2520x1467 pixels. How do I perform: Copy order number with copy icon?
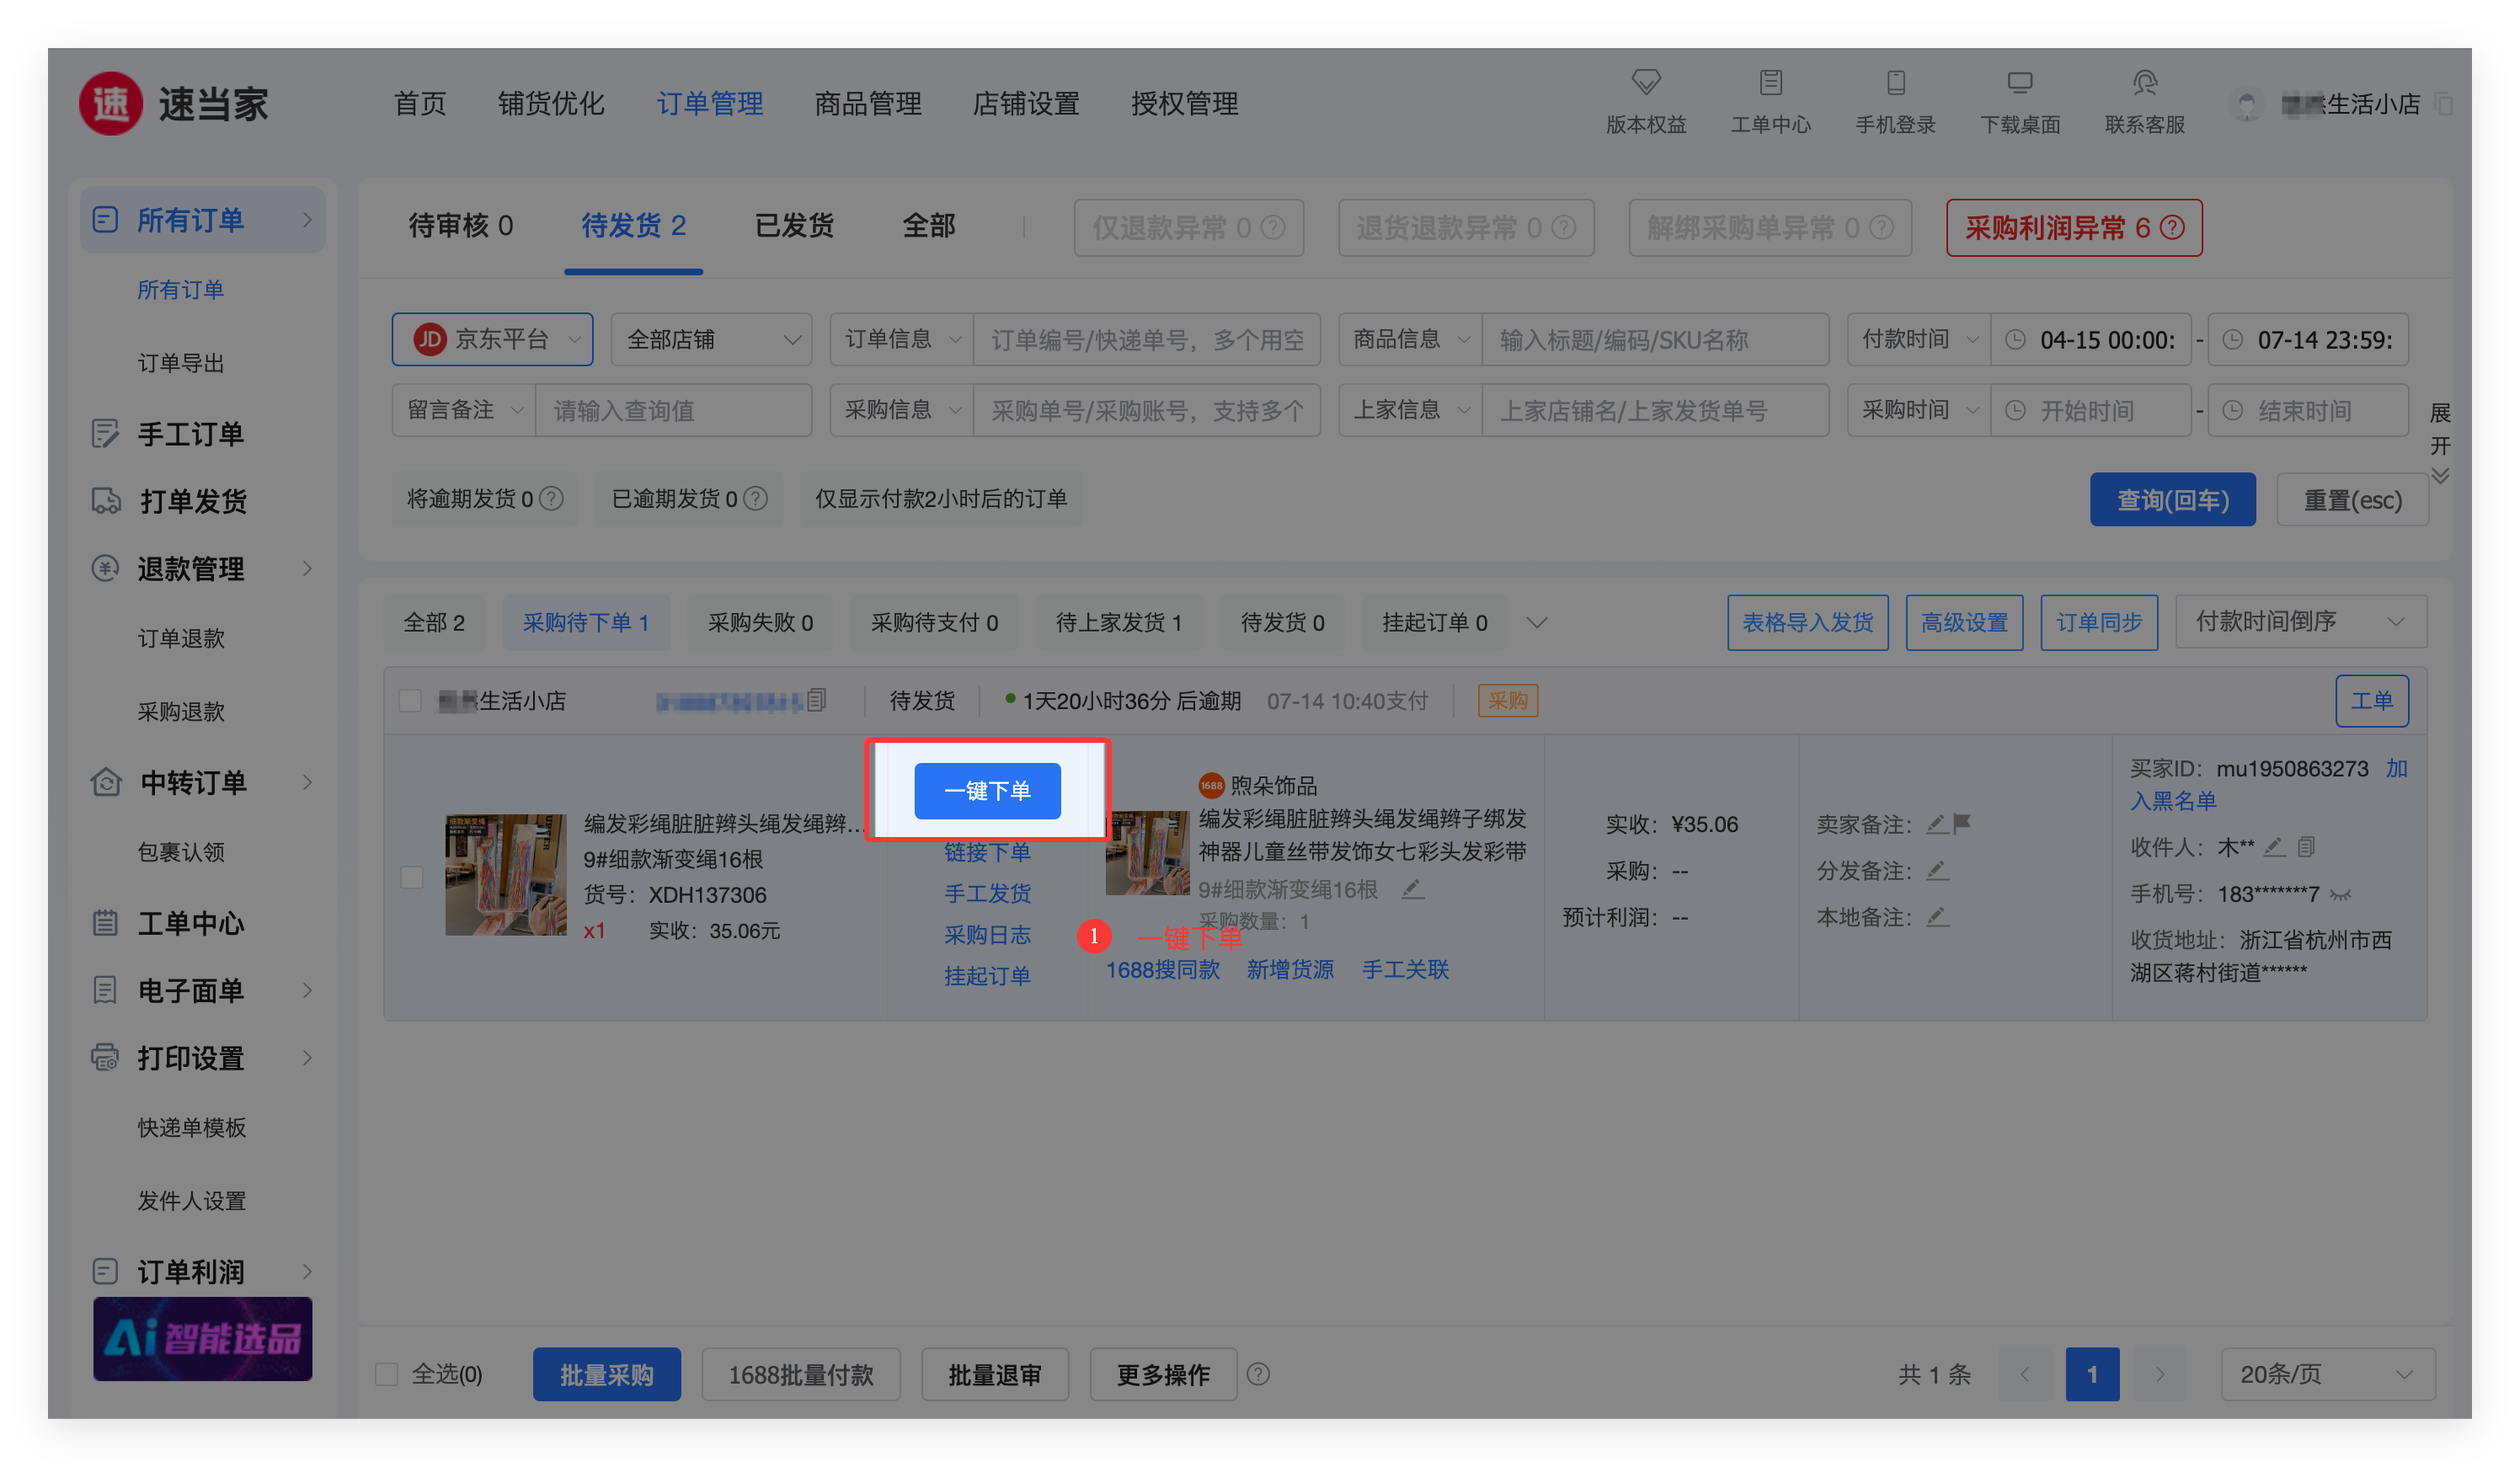point(817,700)
